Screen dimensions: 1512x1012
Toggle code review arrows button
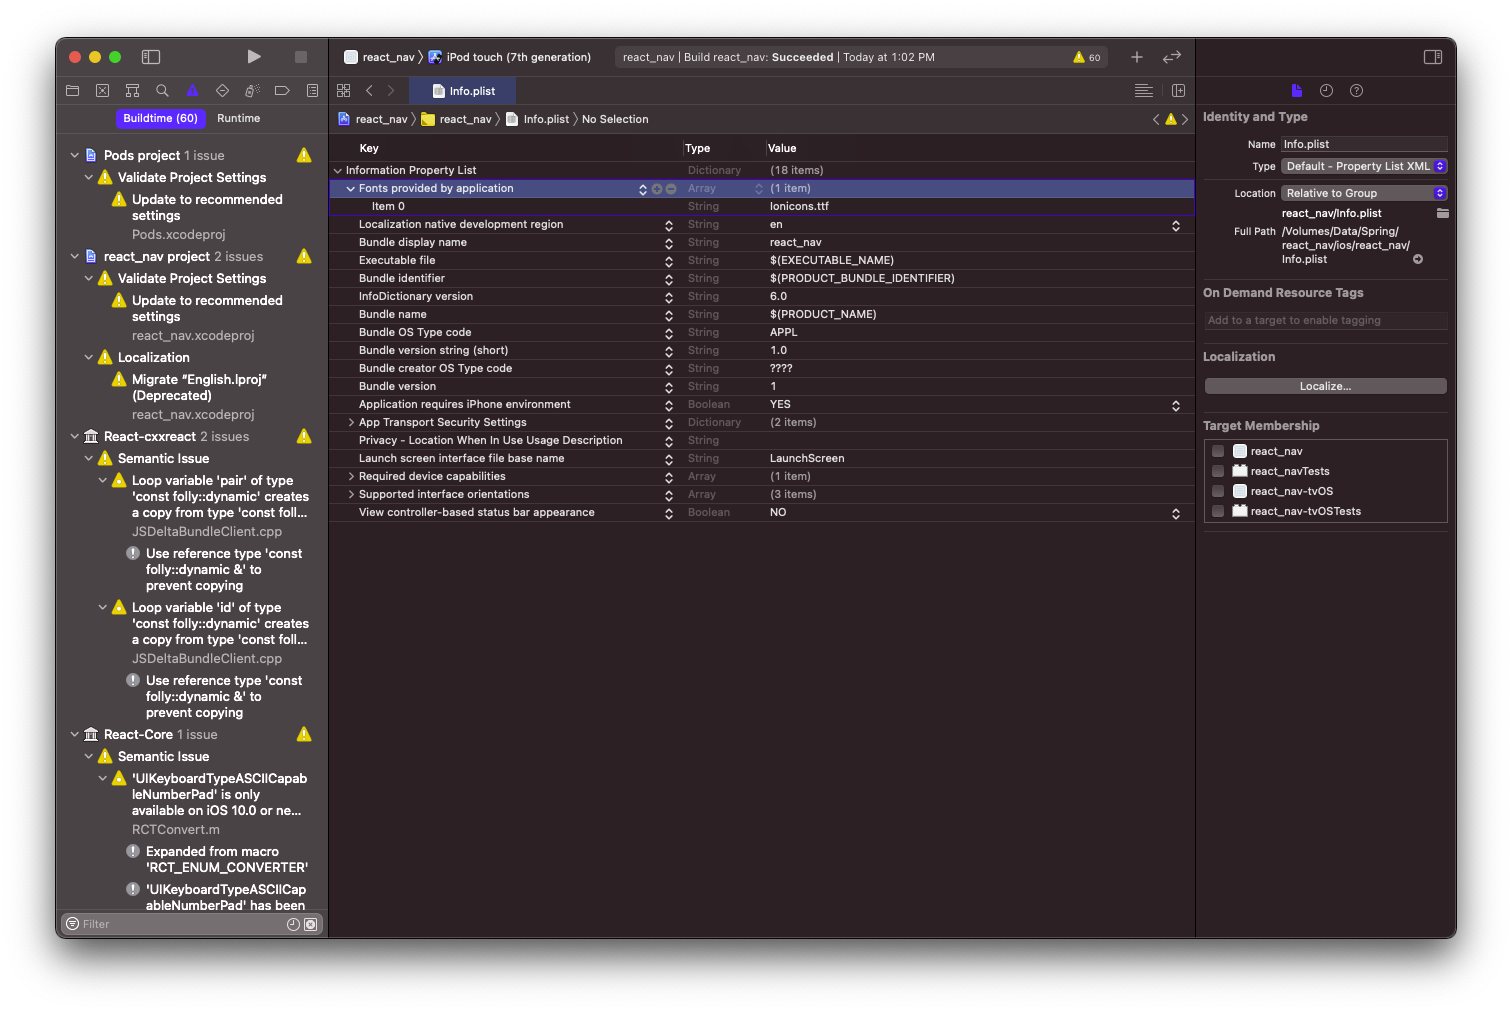coord(1172,57)
